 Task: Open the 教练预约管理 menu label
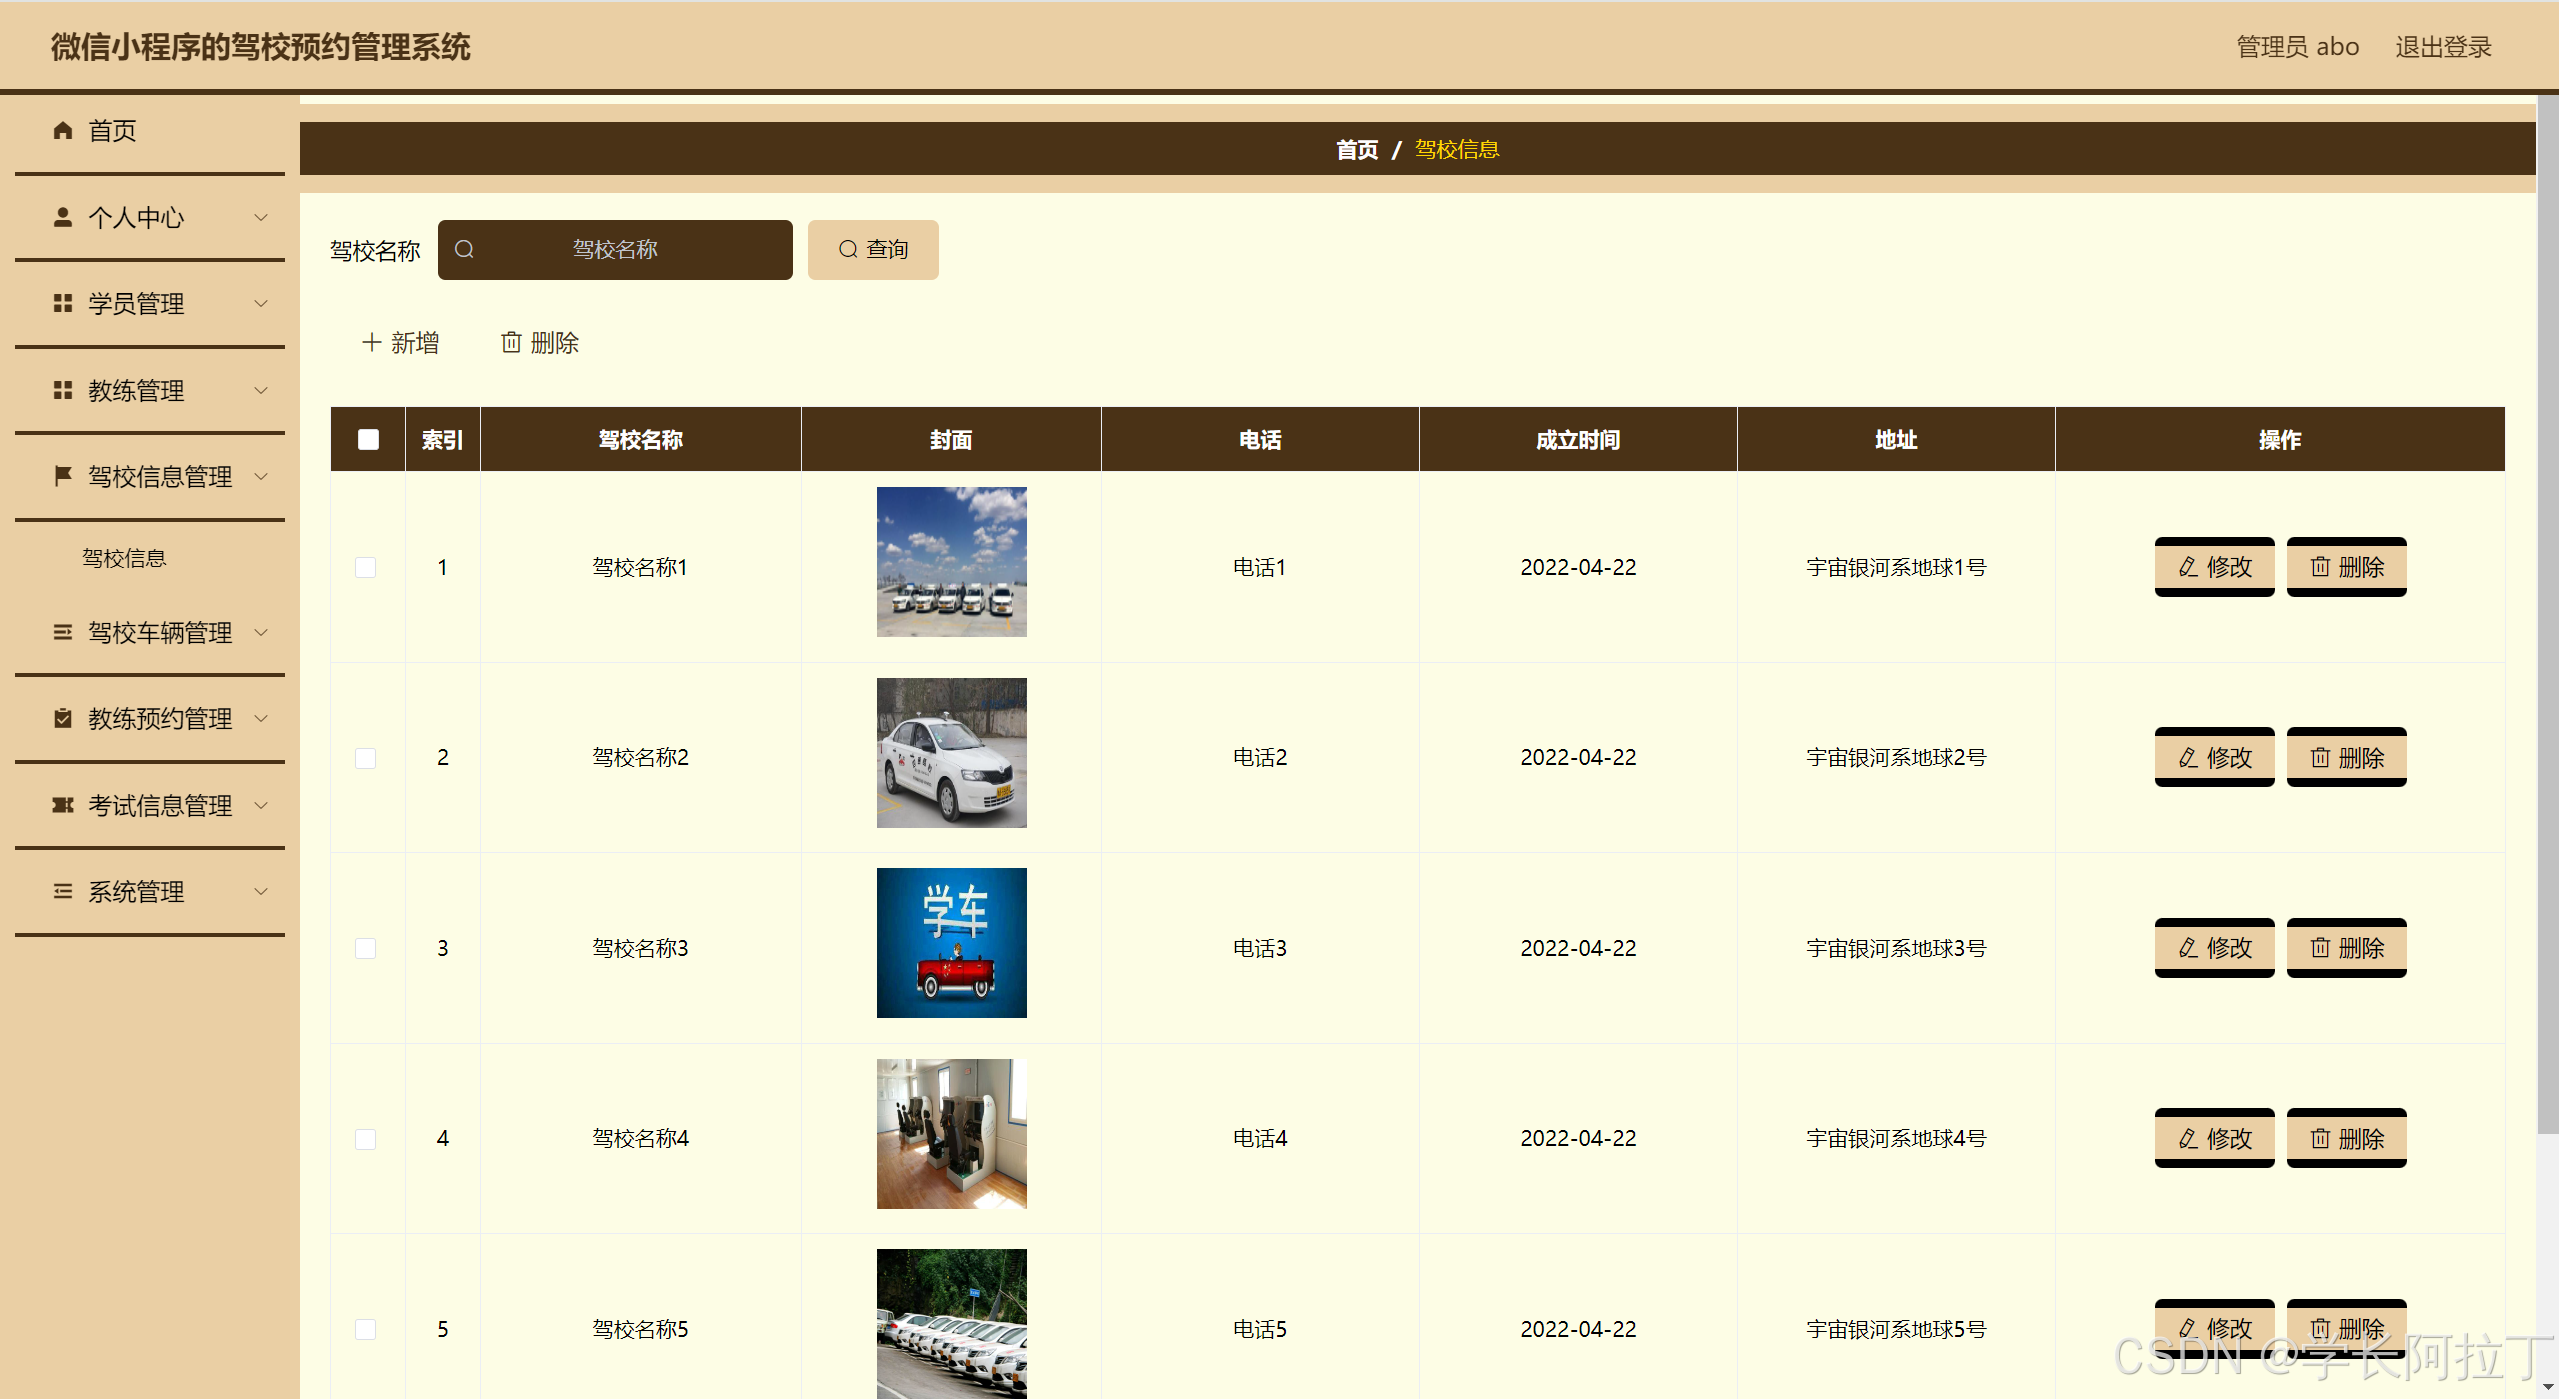click(160, 718)
